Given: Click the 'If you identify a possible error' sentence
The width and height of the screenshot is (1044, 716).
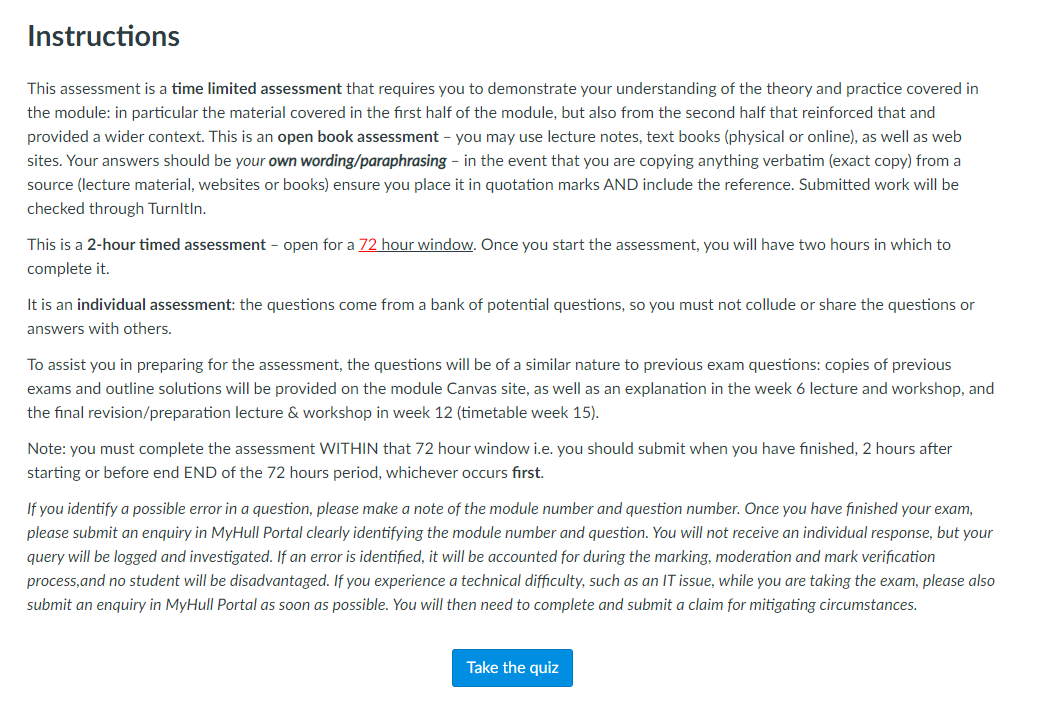Looking at the screenshot, I should coord(384,509).
